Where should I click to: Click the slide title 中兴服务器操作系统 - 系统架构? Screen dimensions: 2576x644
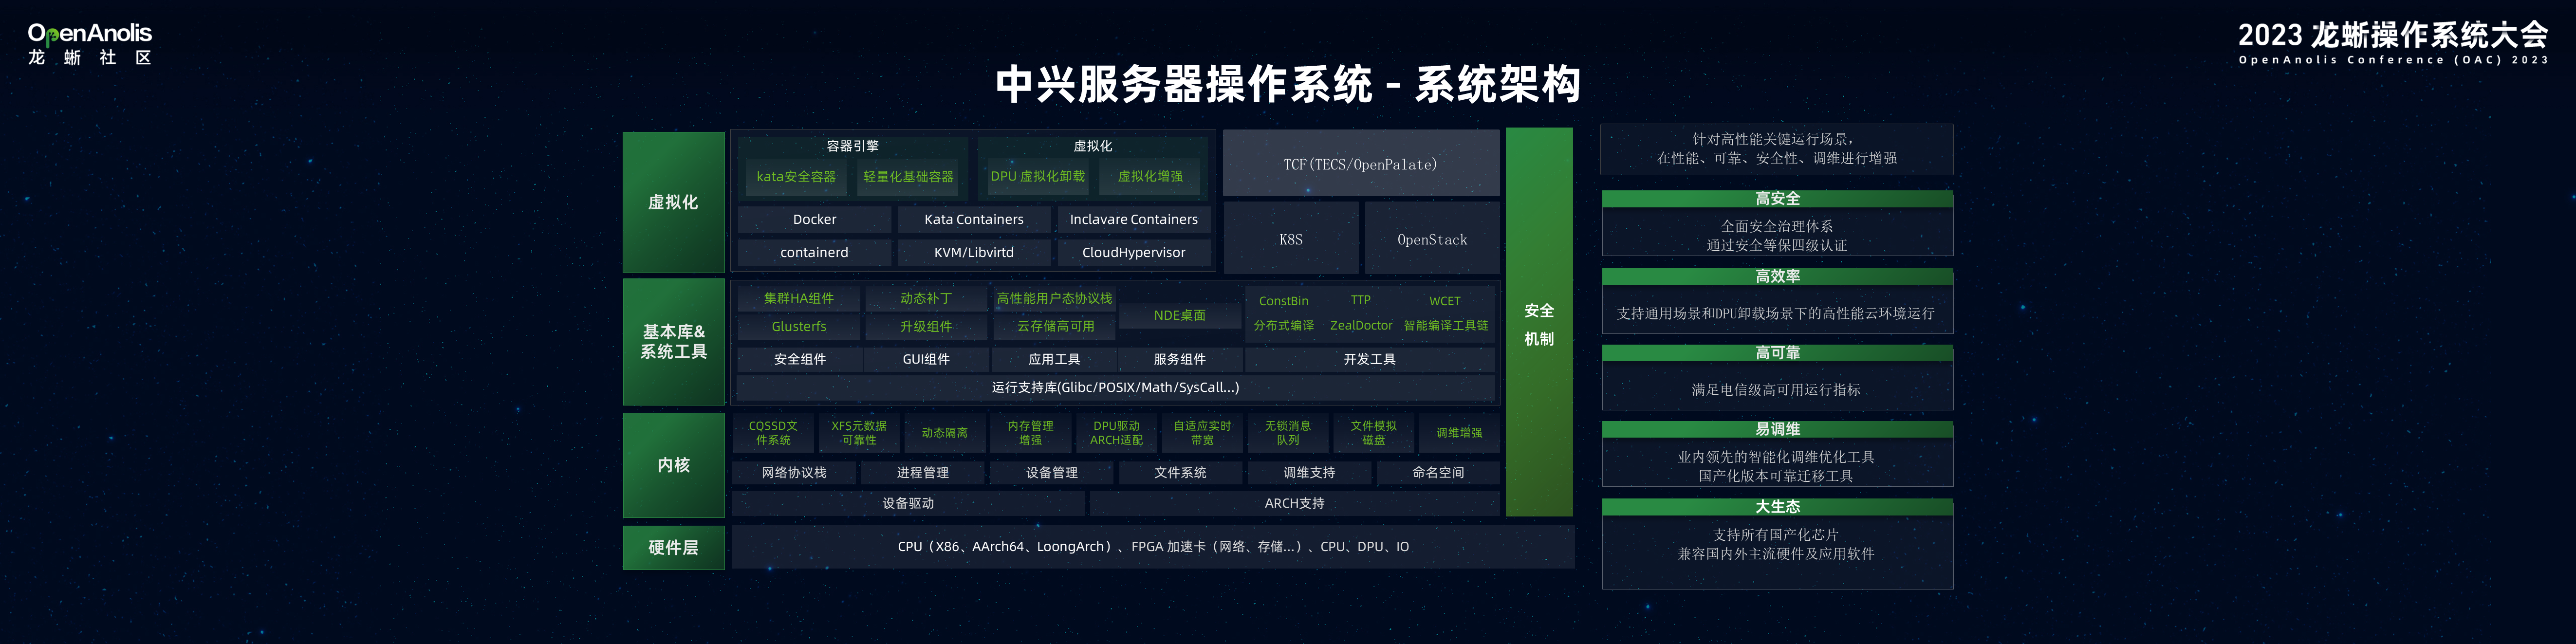click(x=1288, y=84)
